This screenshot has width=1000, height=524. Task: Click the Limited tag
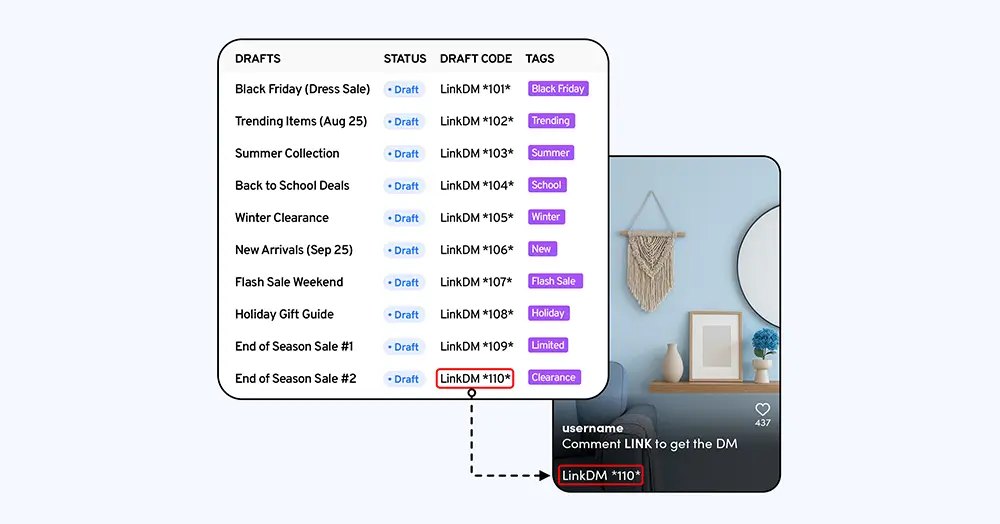pyautogui.click(x=548, y=346)
